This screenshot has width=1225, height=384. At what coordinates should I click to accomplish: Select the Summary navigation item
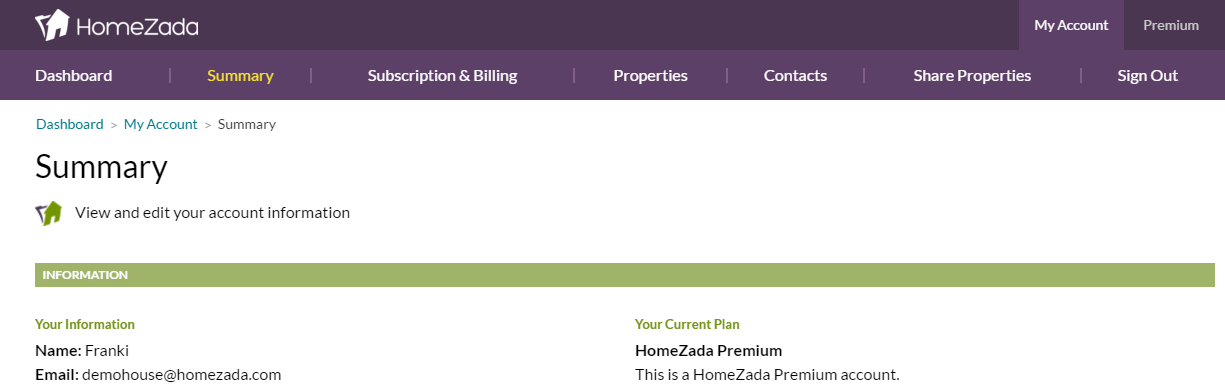(x=240, y=75)
